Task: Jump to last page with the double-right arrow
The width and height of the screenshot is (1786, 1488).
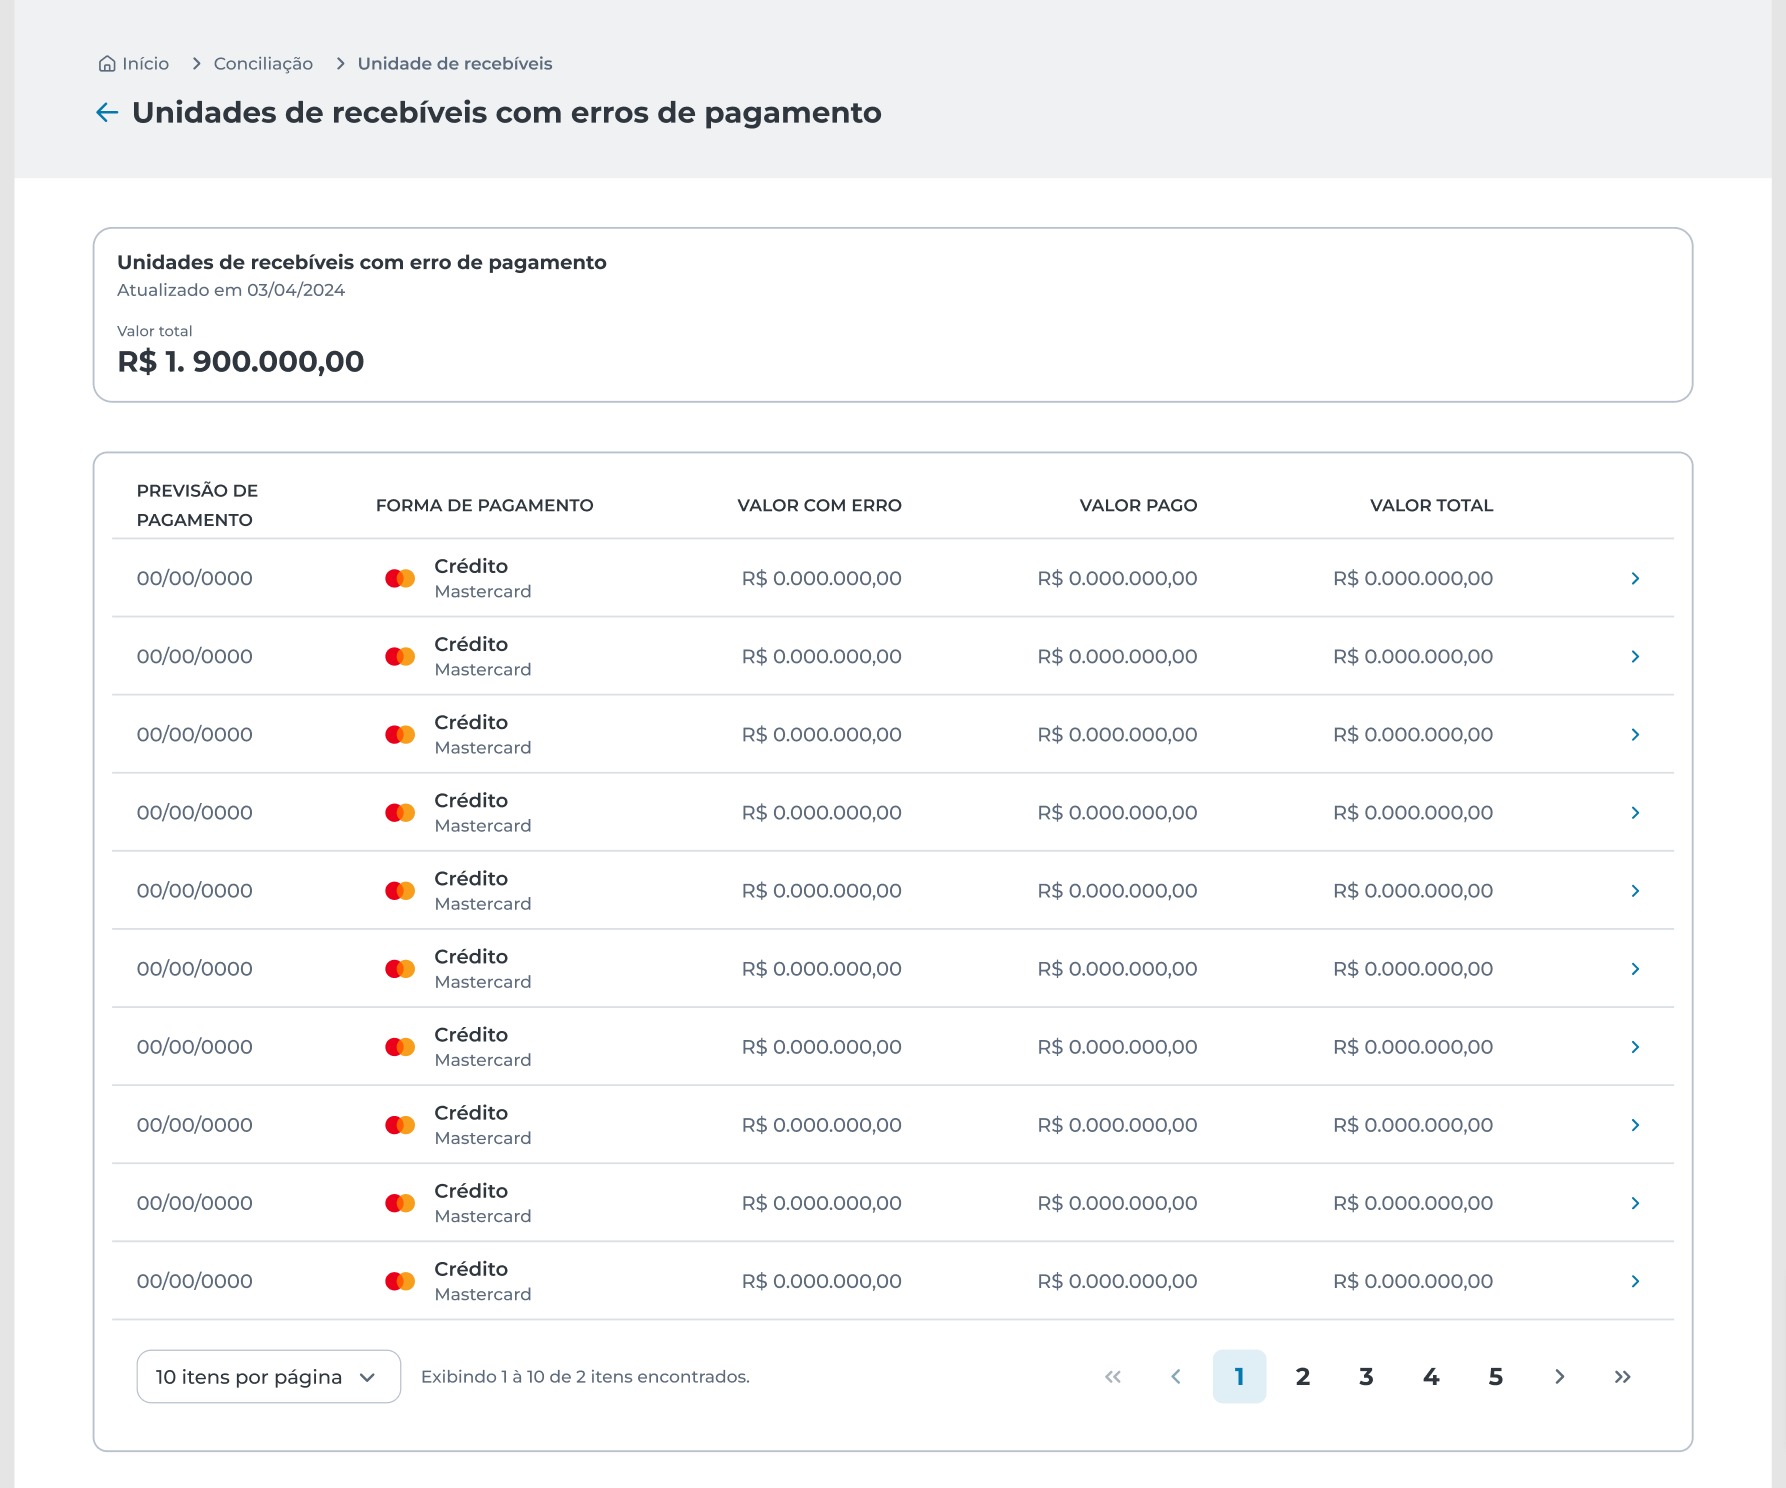Action: click(1623, 1377)
